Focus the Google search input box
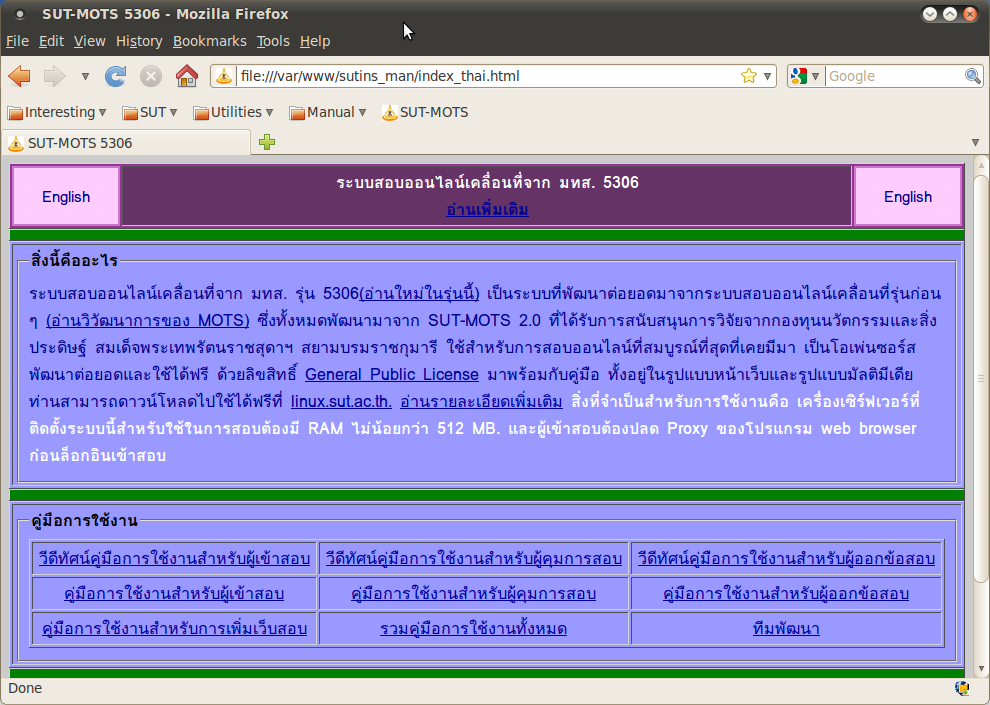This screenshot has height=705, width=990. (x=895, y=76)
